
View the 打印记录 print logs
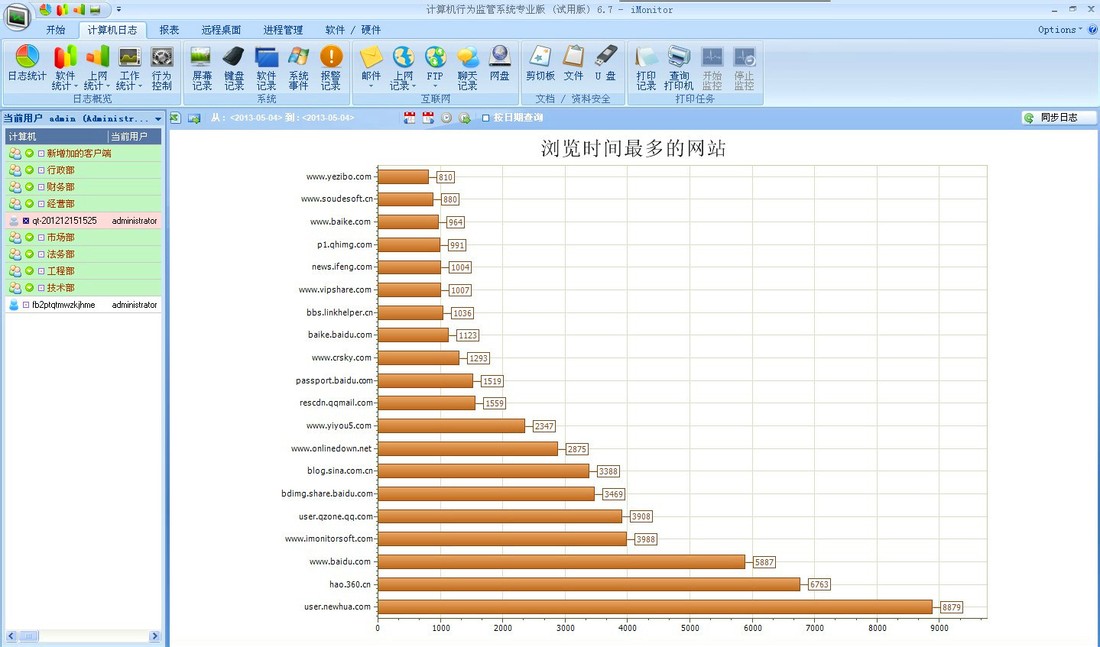tap(646, 66)
